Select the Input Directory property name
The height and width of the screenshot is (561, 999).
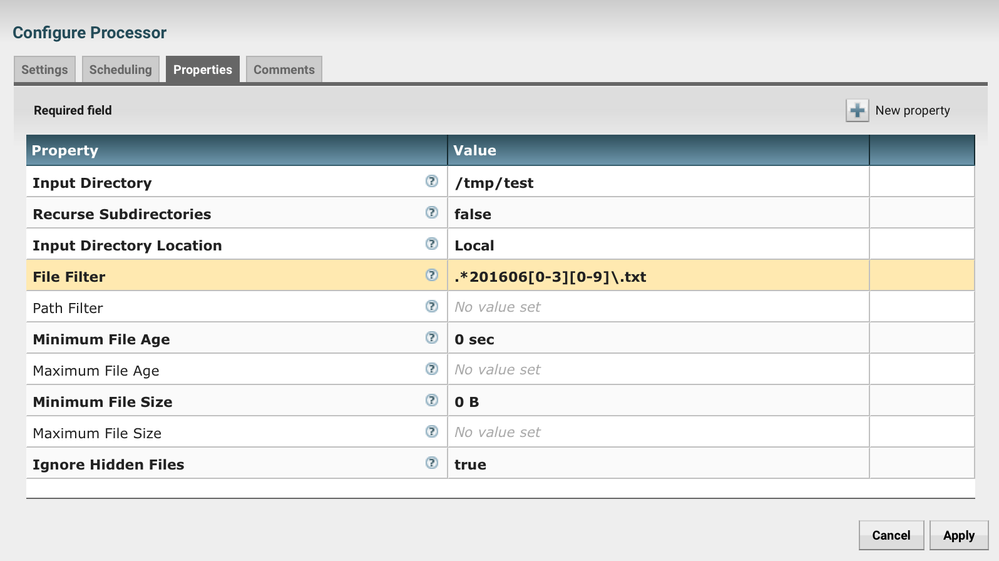[x=92, y=183]
